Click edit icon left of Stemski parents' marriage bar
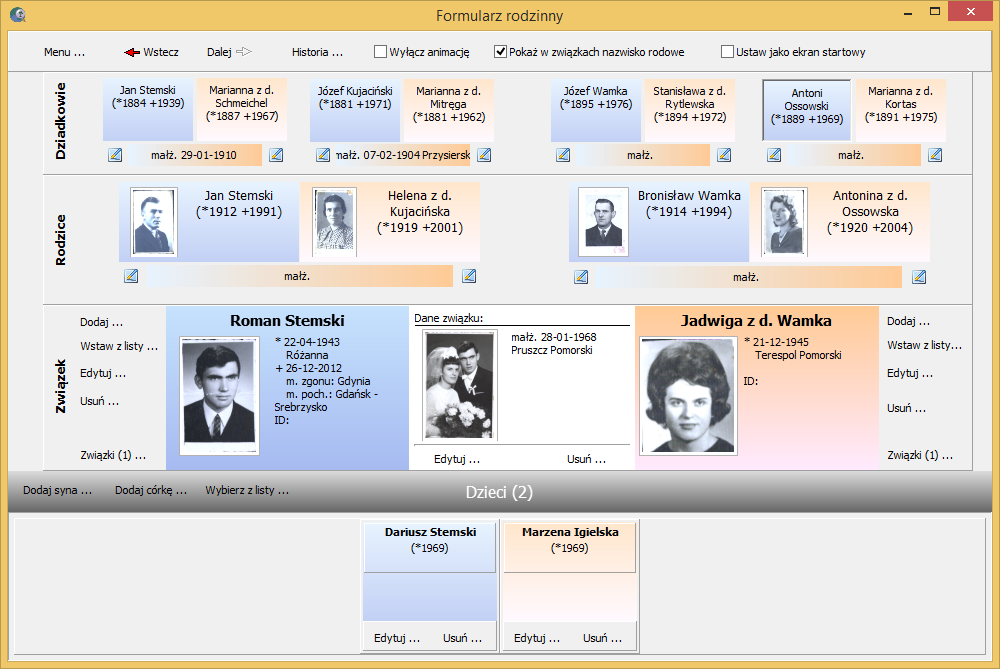Viewport: 1000px width, 669px height. coord(131,277)
